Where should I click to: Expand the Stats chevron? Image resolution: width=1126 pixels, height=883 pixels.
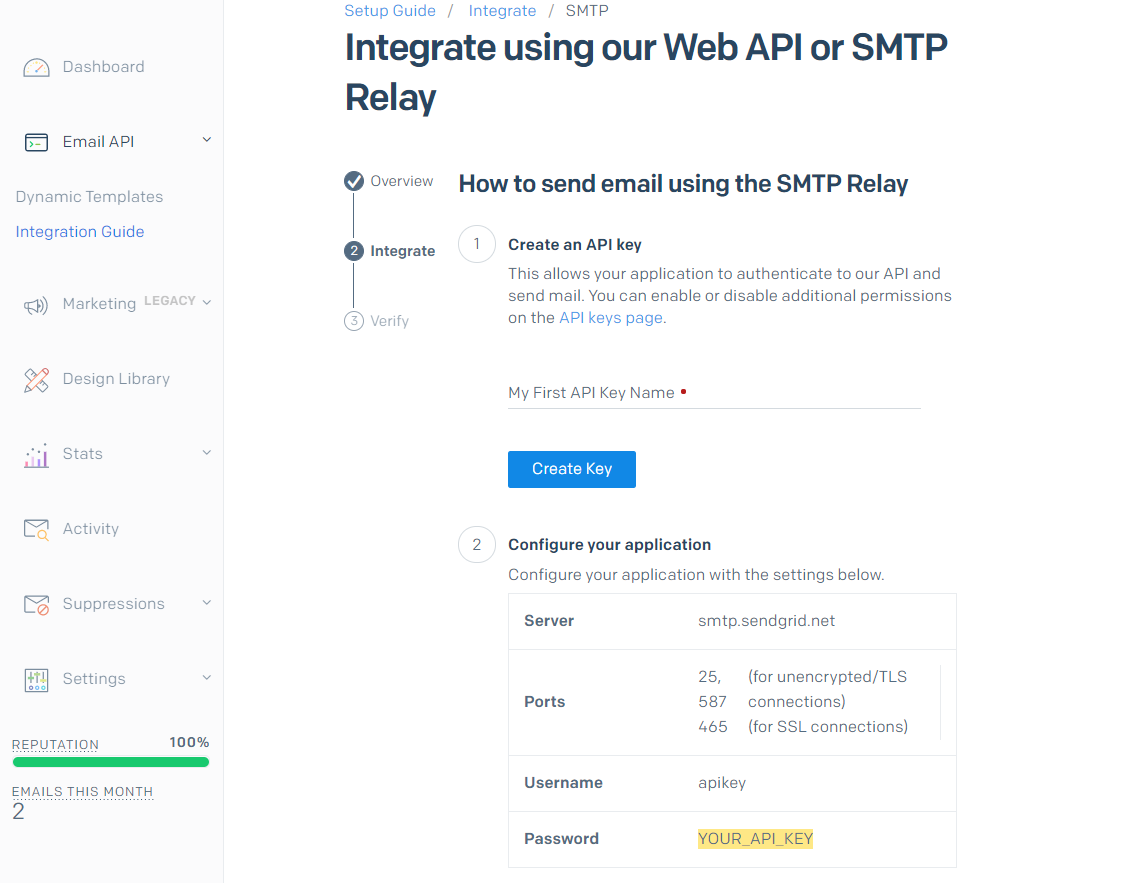coord(207,452)
